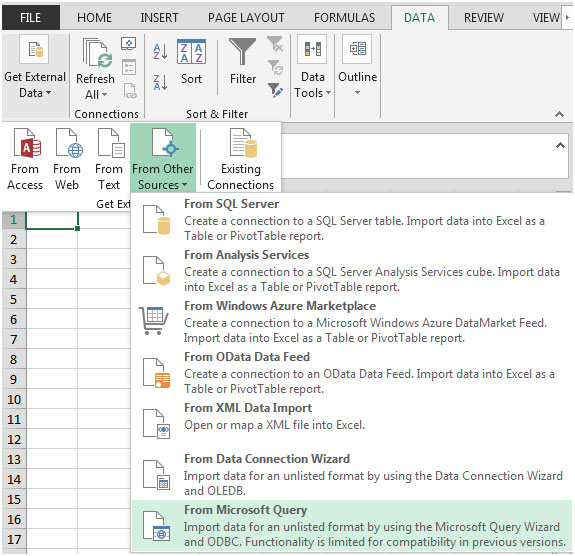Sort Z to A descending
The image size is (575, 556).
(160, 83)
